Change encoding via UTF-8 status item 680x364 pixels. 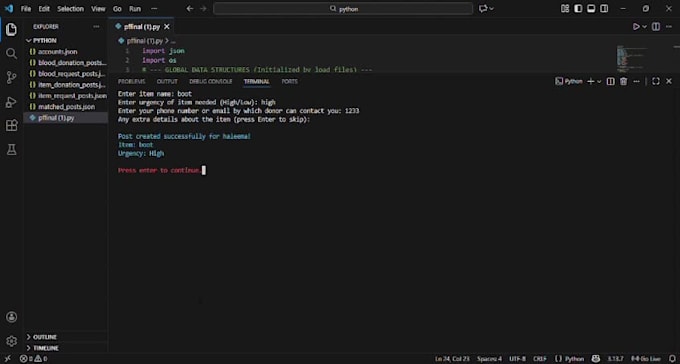[517, 359]
